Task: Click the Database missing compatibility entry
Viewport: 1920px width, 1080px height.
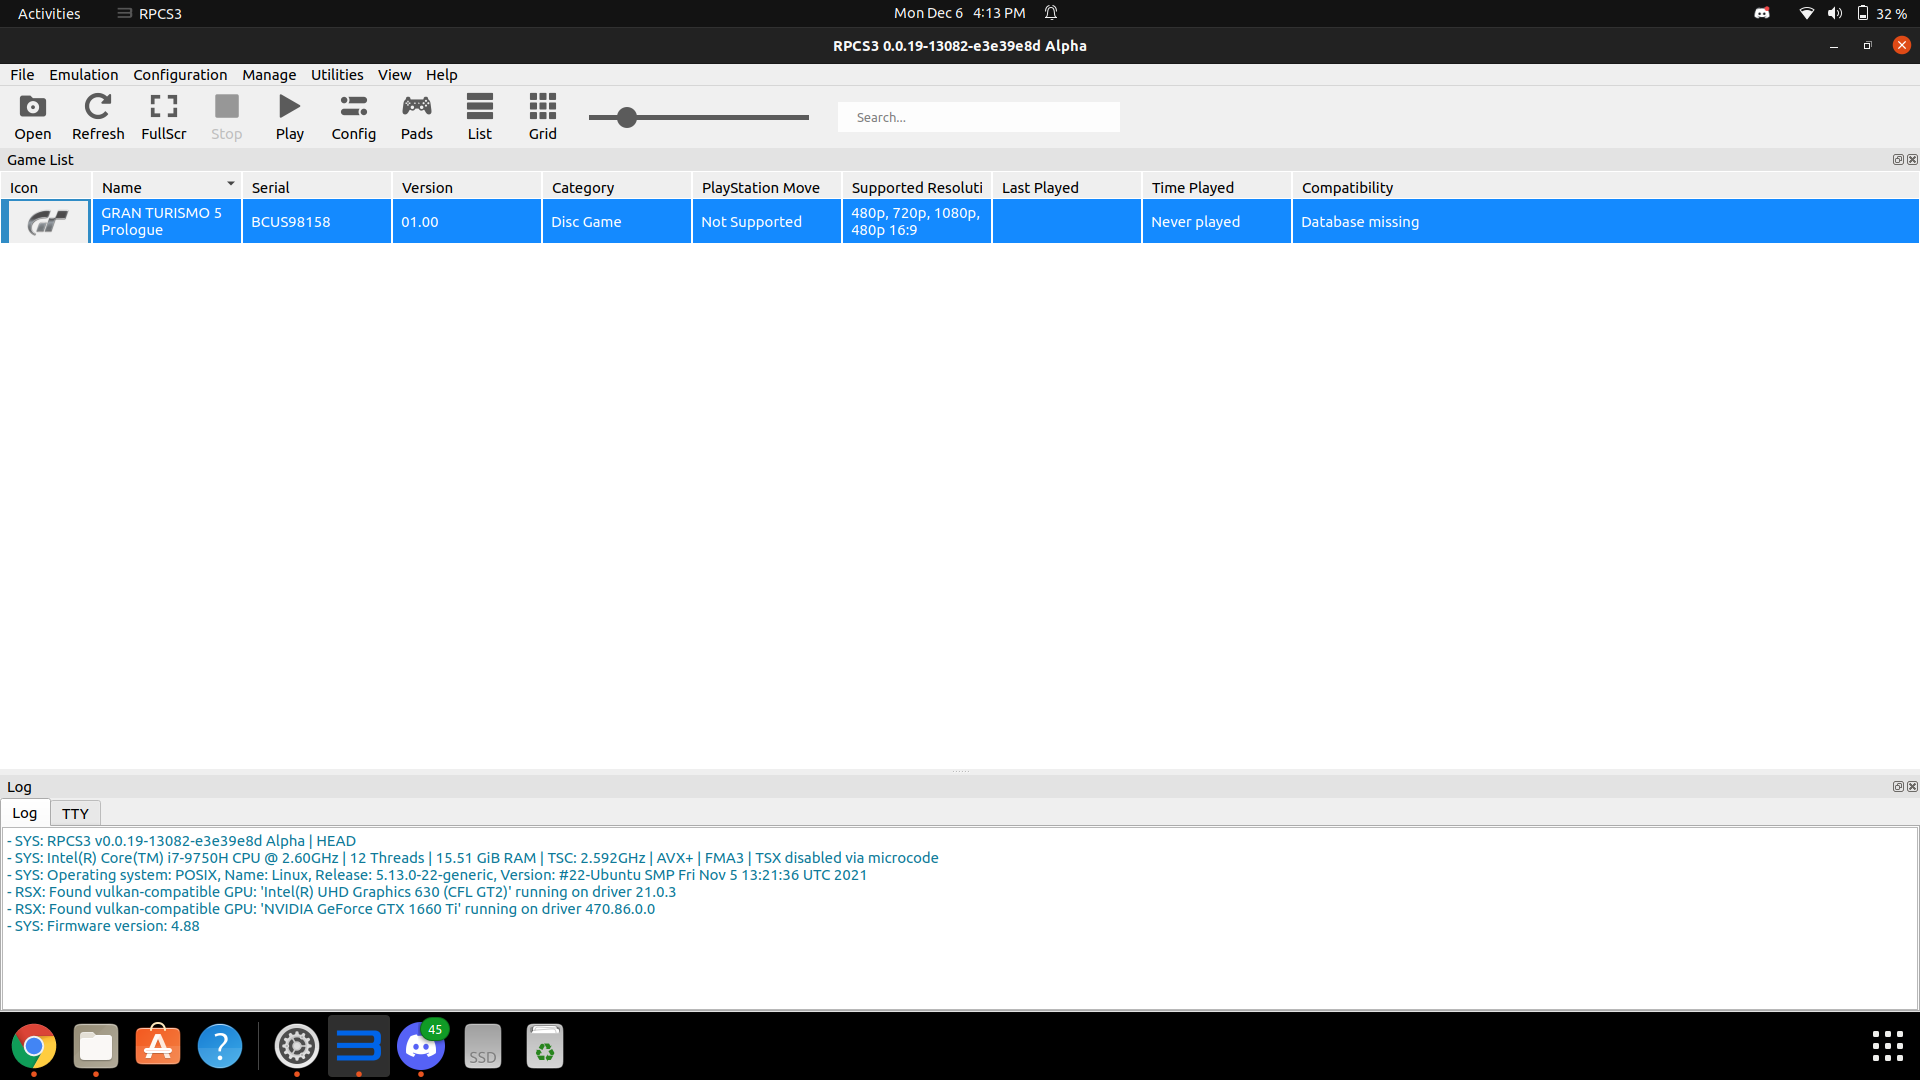Action: [x=1359, y=221]
